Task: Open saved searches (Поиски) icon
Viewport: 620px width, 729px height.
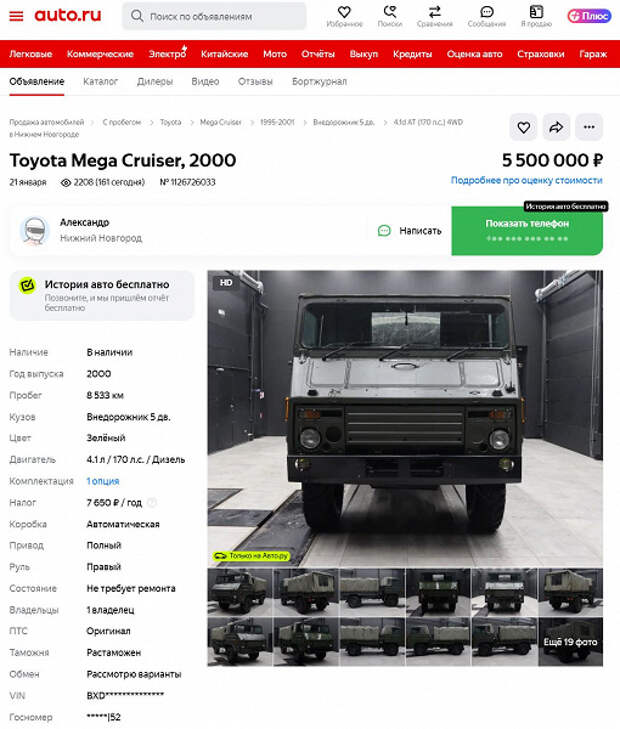Action: coord(389,12)
